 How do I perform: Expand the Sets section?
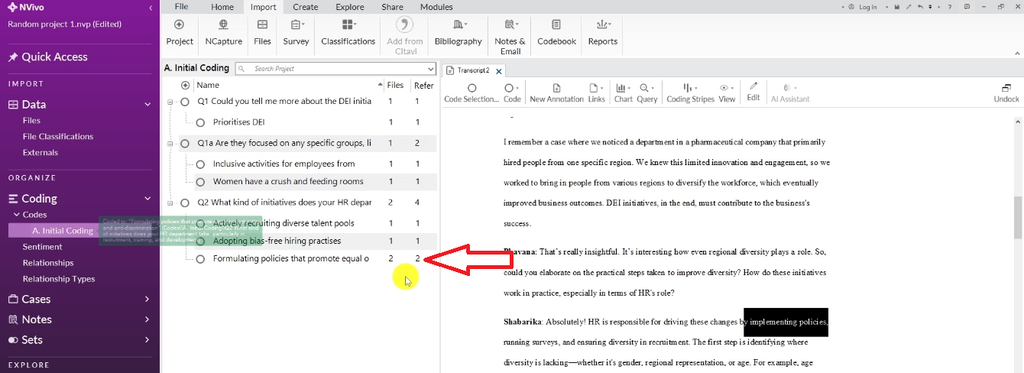point(148,340)
